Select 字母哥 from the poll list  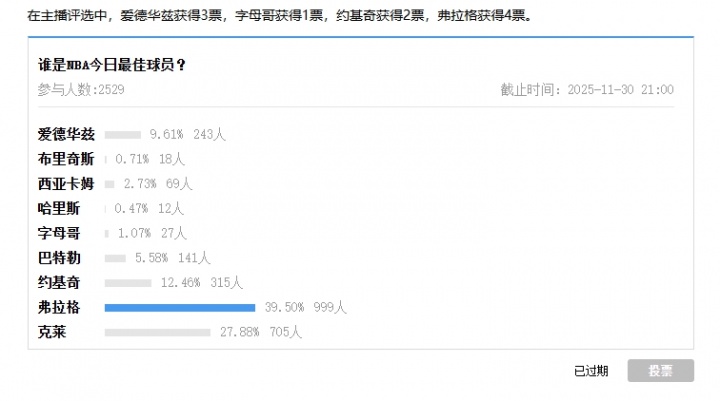pyautogui.click(x=59, y=233)
